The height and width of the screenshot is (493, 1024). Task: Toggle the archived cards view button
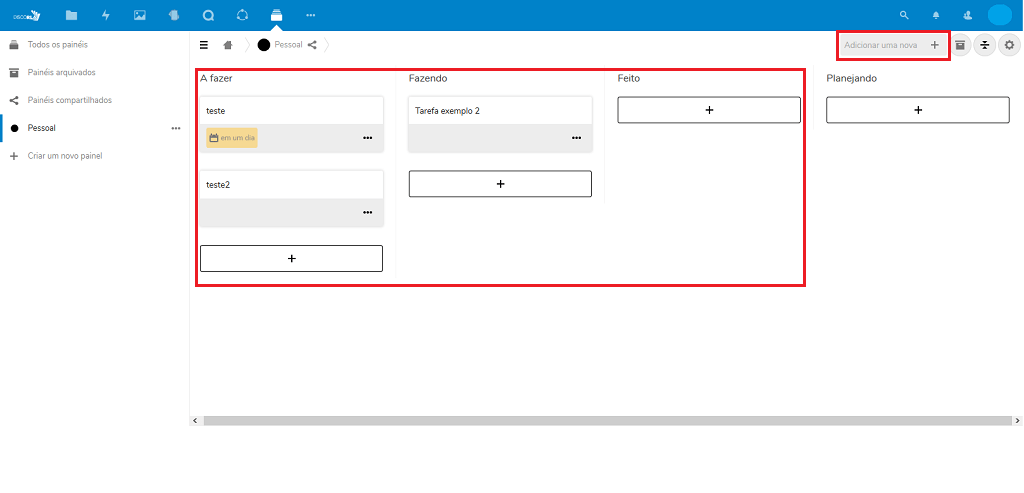(x=960, y=45)
